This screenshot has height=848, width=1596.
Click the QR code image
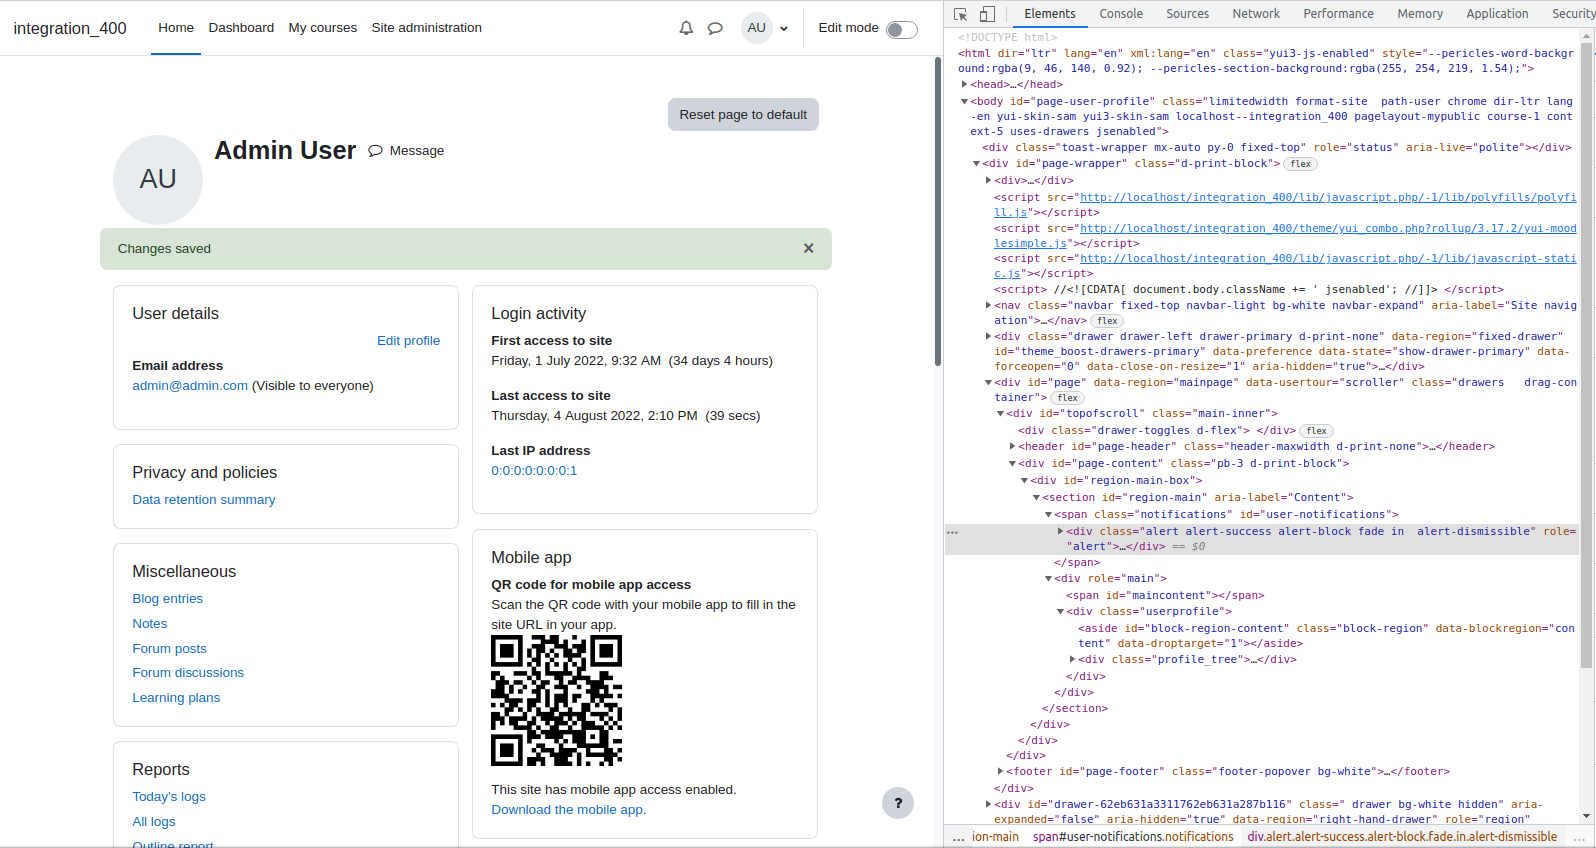tap(556, 701)
